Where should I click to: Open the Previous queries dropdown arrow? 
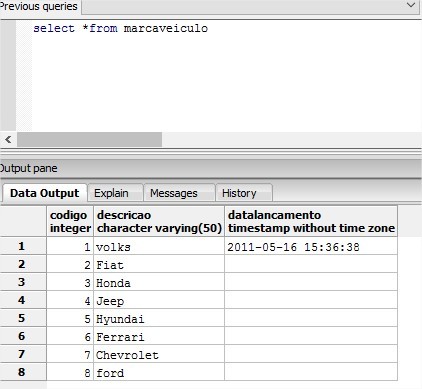click(x=411, y=5)
